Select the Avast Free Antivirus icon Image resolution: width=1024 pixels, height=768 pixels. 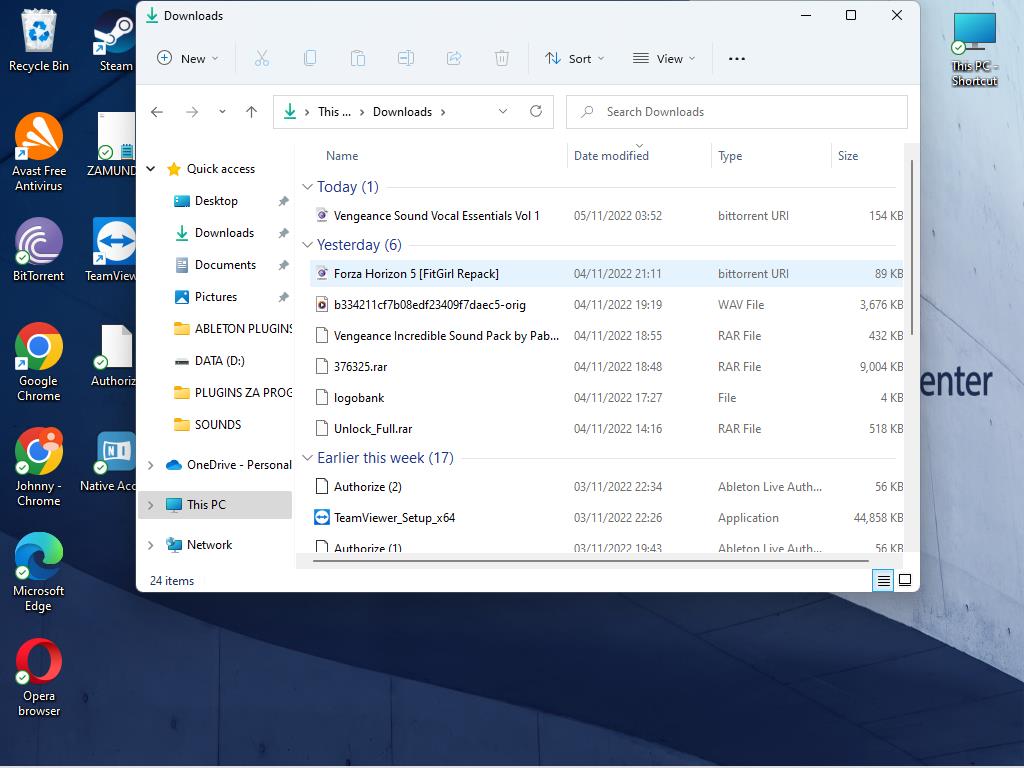(x=39, y=150)
